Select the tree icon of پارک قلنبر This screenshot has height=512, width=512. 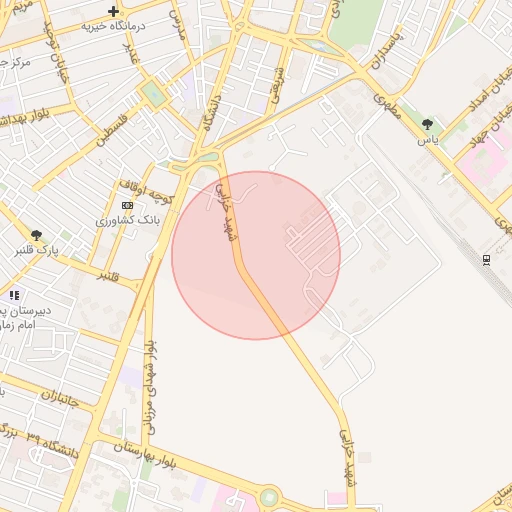[36, 235]
